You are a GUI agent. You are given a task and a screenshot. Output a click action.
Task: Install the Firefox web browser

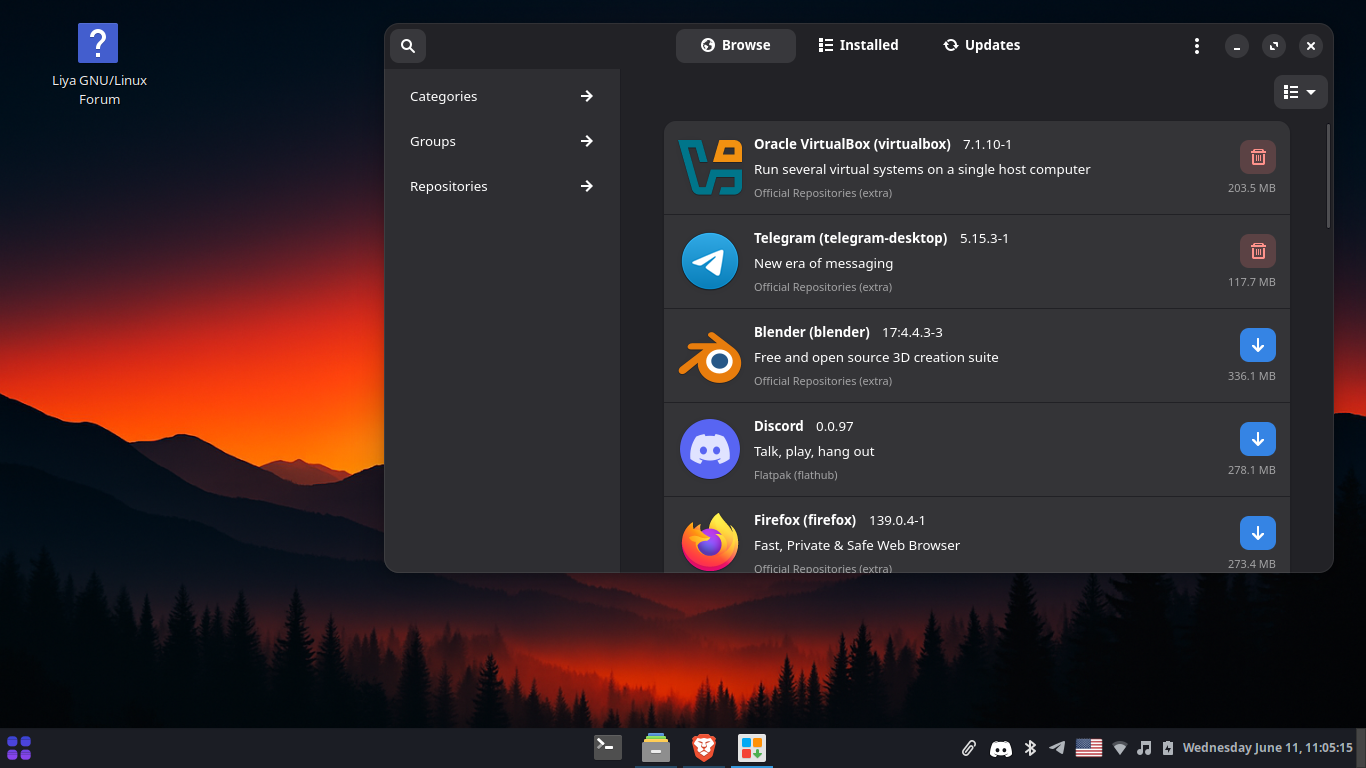1257,532
